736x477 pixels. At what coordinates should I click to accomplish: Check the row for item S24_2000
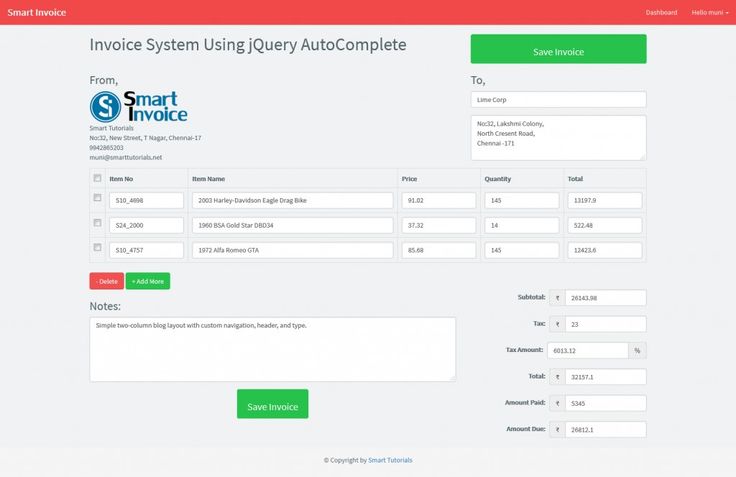pos(97,223)
